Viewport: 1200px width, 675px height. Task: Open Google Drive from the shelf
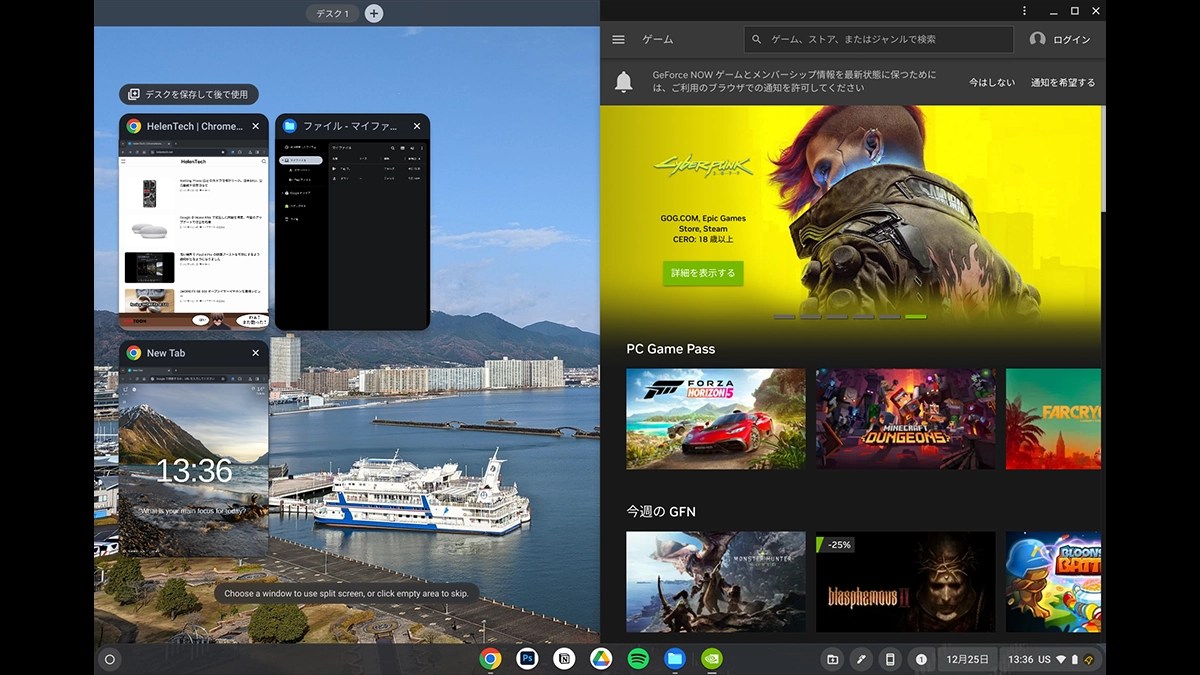click(x=600, y=659)
